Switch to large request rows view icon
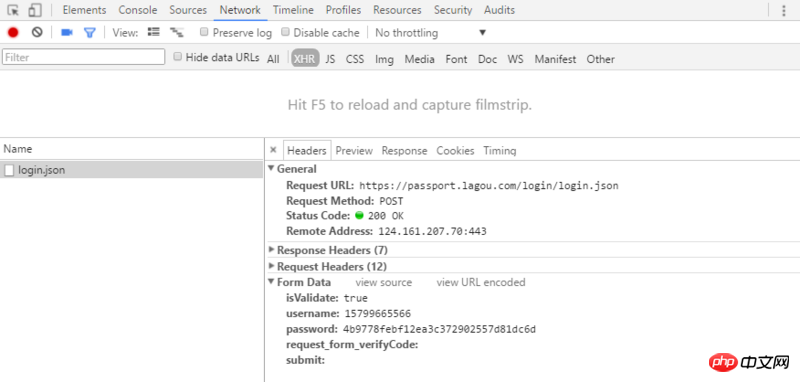This screenshot has height=382, width=800. tap(154, 32)
